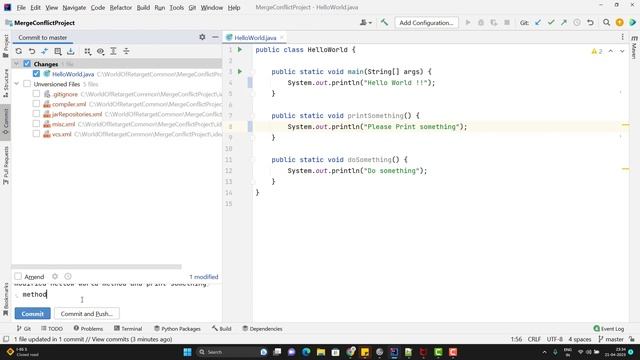Click Git Rollback icon in main toolbar
The image size is (640, 360).
(x=590, y=23)
